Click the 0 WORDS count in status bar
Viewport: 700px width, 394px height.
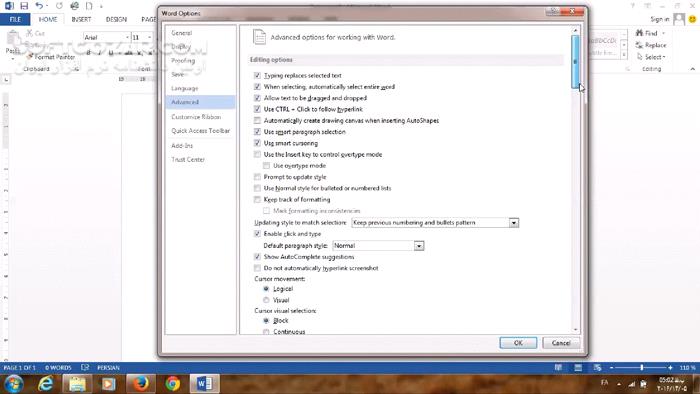click(58, 368)
